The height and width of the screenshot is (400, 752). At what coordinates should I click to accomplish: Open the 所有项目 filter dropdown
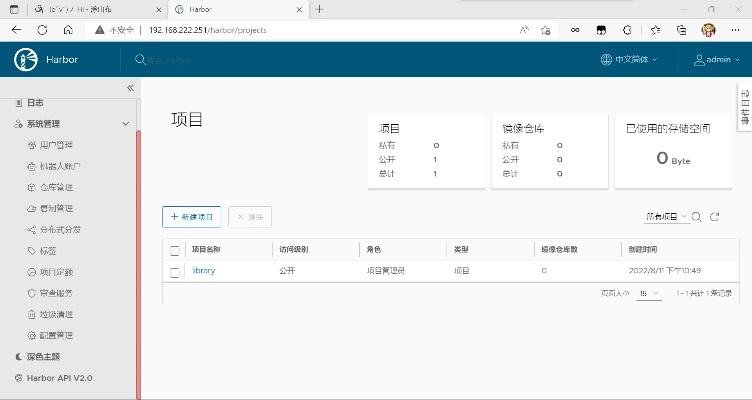[667, 216]
